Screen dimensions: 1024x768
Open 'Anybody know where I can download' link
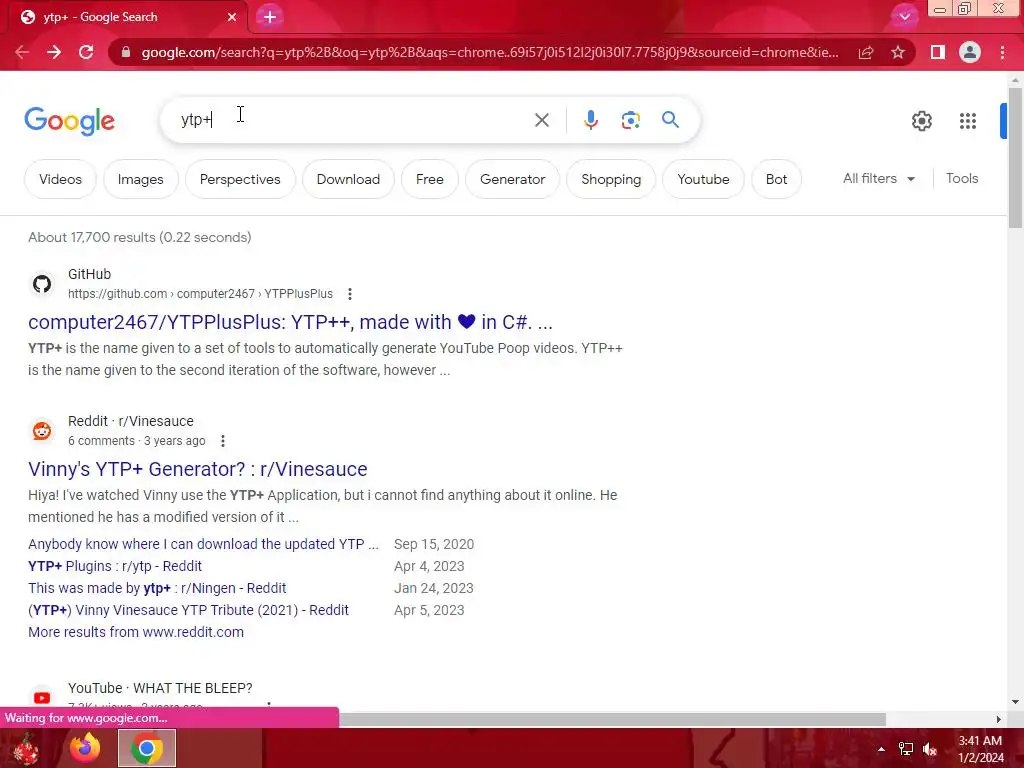(x=203, y=544)
